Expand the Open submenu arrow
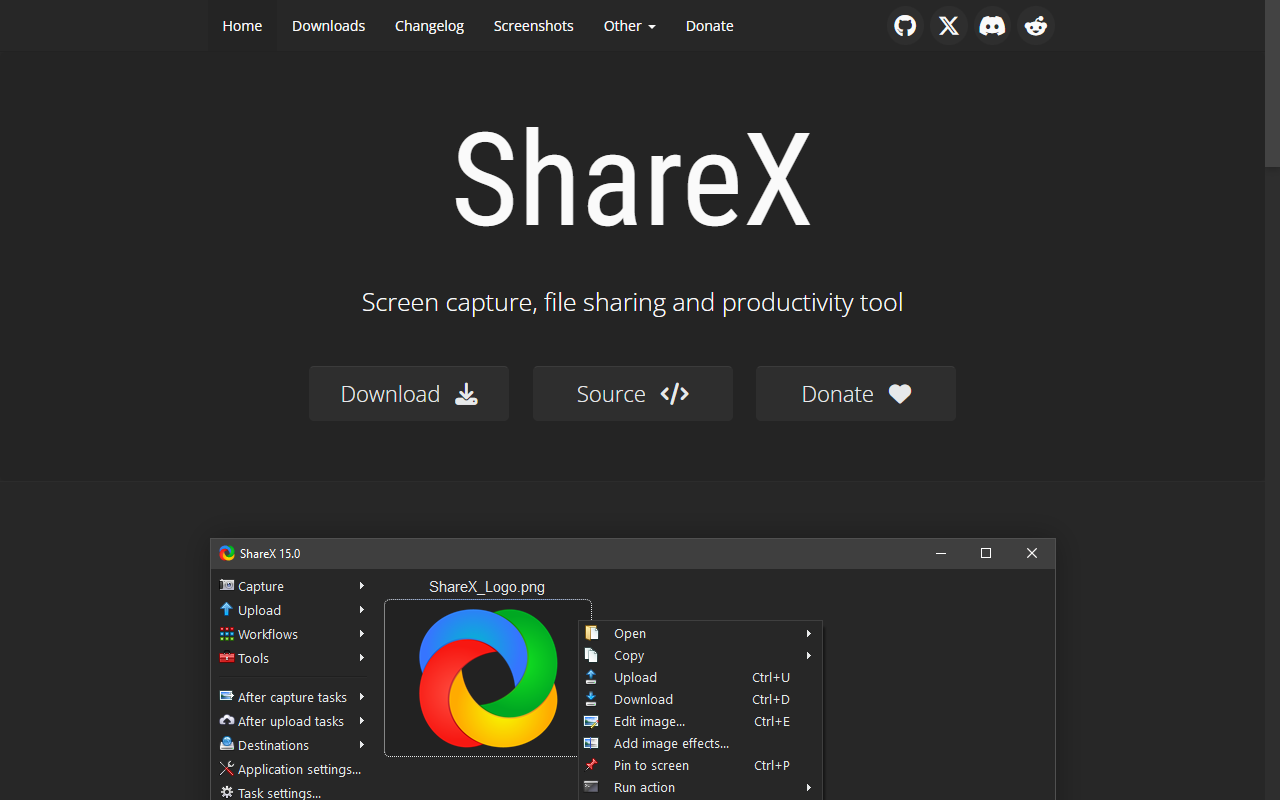The image size is (1280, 800). click(808, 633)
